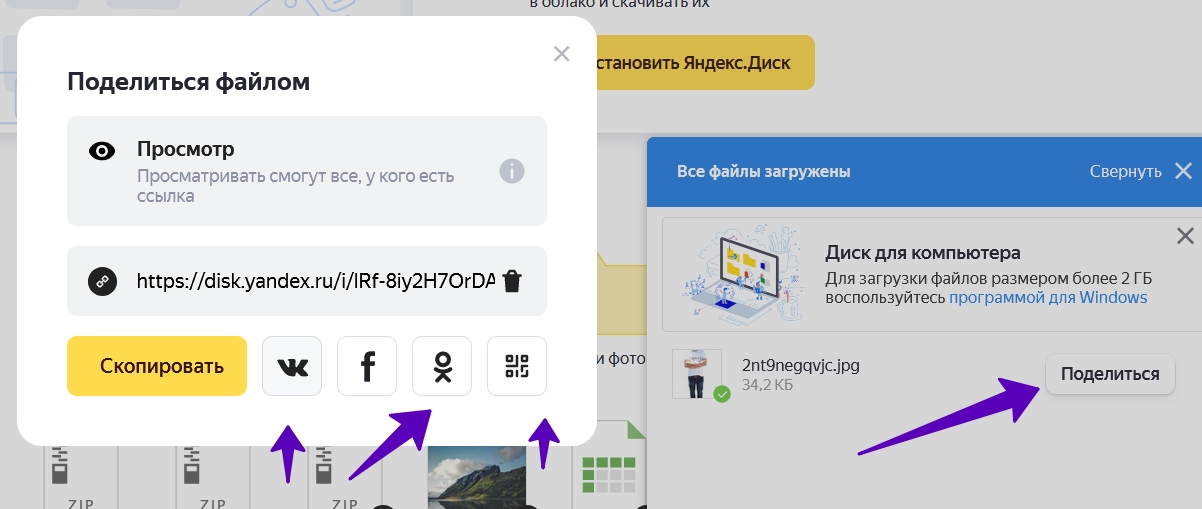Click the info icon in Просмотр row
Screen dimensions: 1202x509
512,171
